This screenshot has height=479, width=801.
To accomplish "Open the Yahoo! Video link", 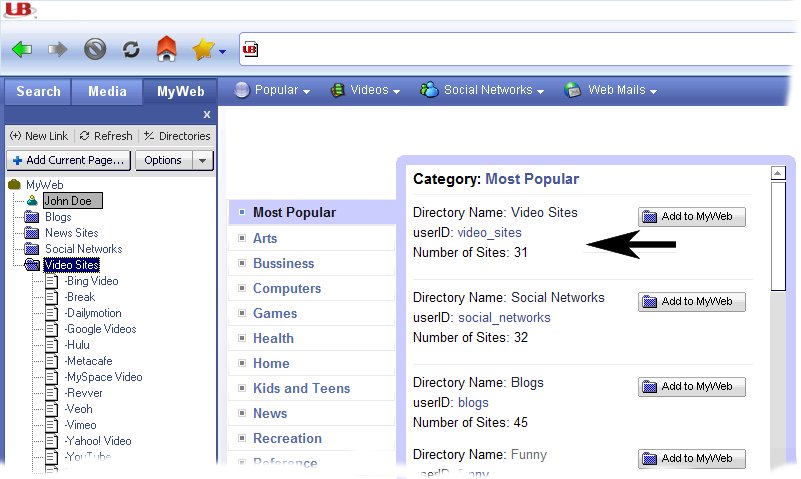I will click(x=99, y=441).
